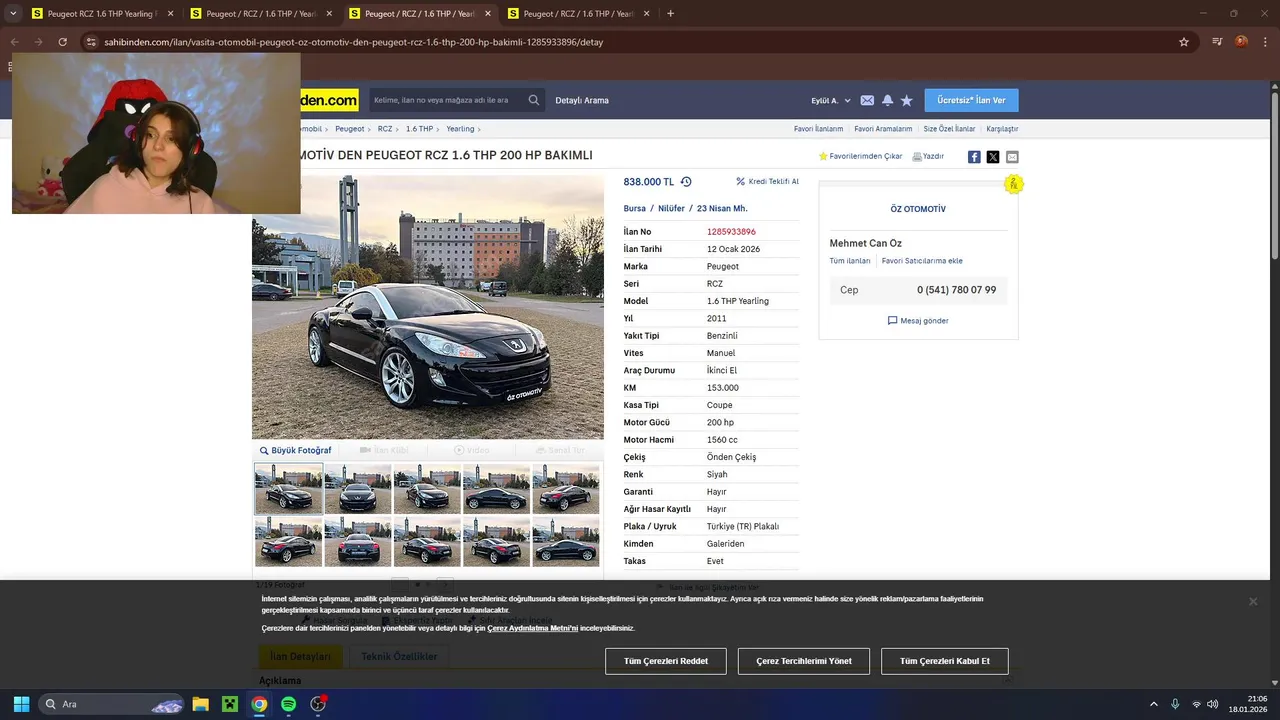Screen dimensions: 1280x720
Task: Remove listing from favorites via Favorilerimden Çıkar
Action: click(860, 156)
